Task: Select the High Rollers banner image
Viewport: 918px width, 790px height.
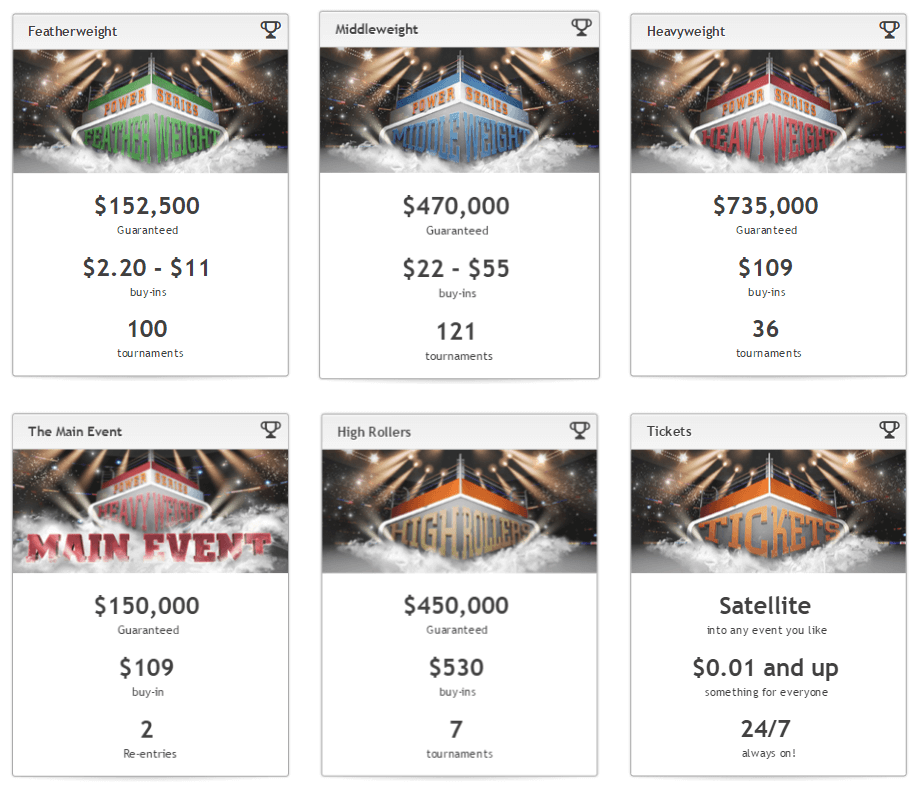Action: [x=460, y=511]
